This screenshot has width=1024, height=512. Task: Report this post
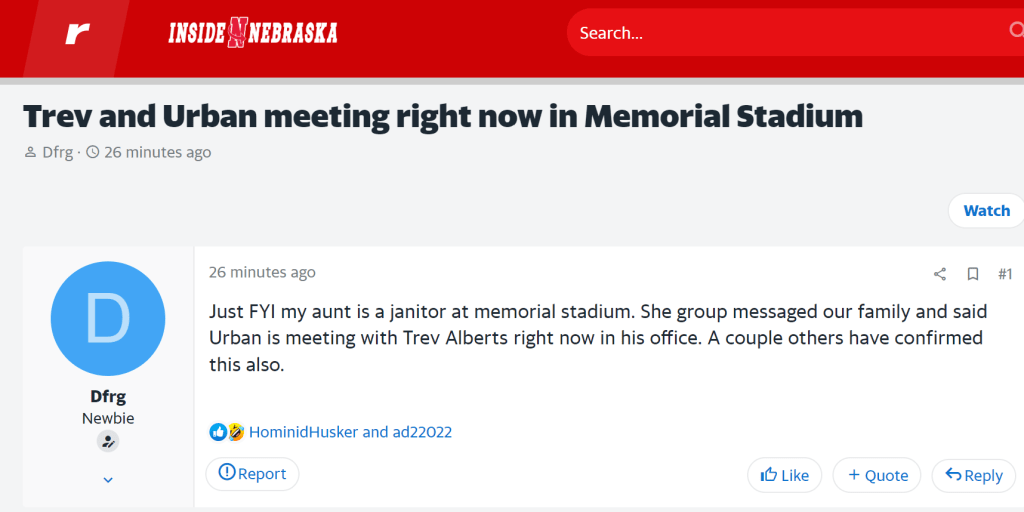coord(252,474)
